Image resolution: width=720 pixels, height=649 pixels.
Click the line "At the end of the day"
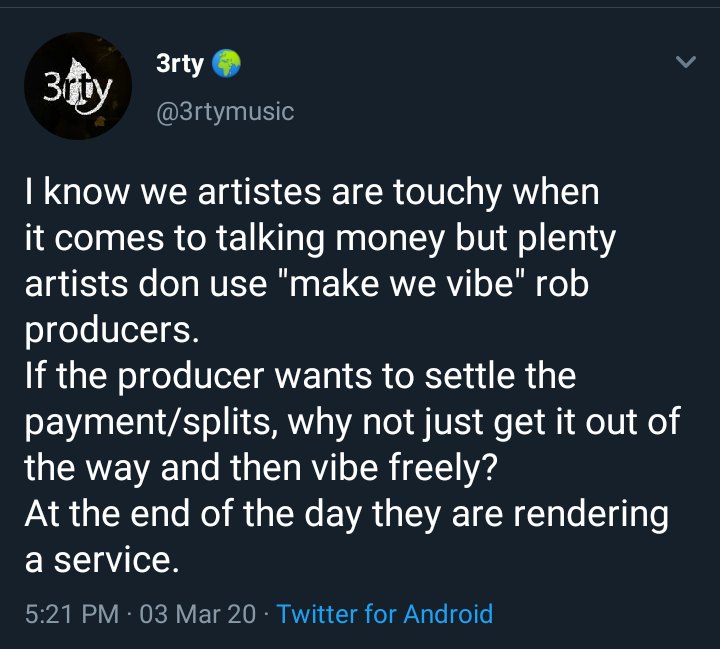click(347, 514)
